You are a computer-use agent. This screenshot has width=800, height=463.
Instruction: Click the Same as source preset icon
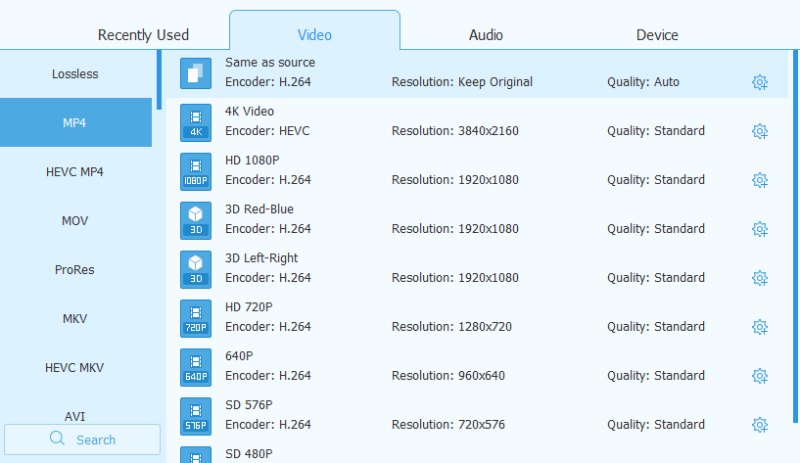coord(196,74)
